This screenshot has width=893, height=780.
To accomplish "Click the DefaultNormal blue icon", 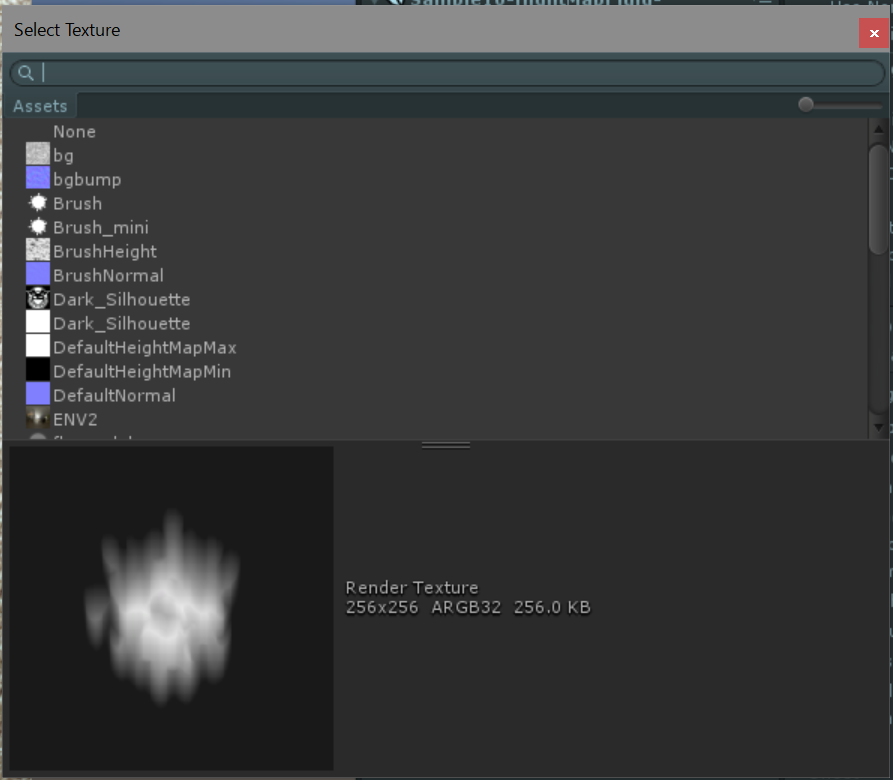I will tap(38, 394).
